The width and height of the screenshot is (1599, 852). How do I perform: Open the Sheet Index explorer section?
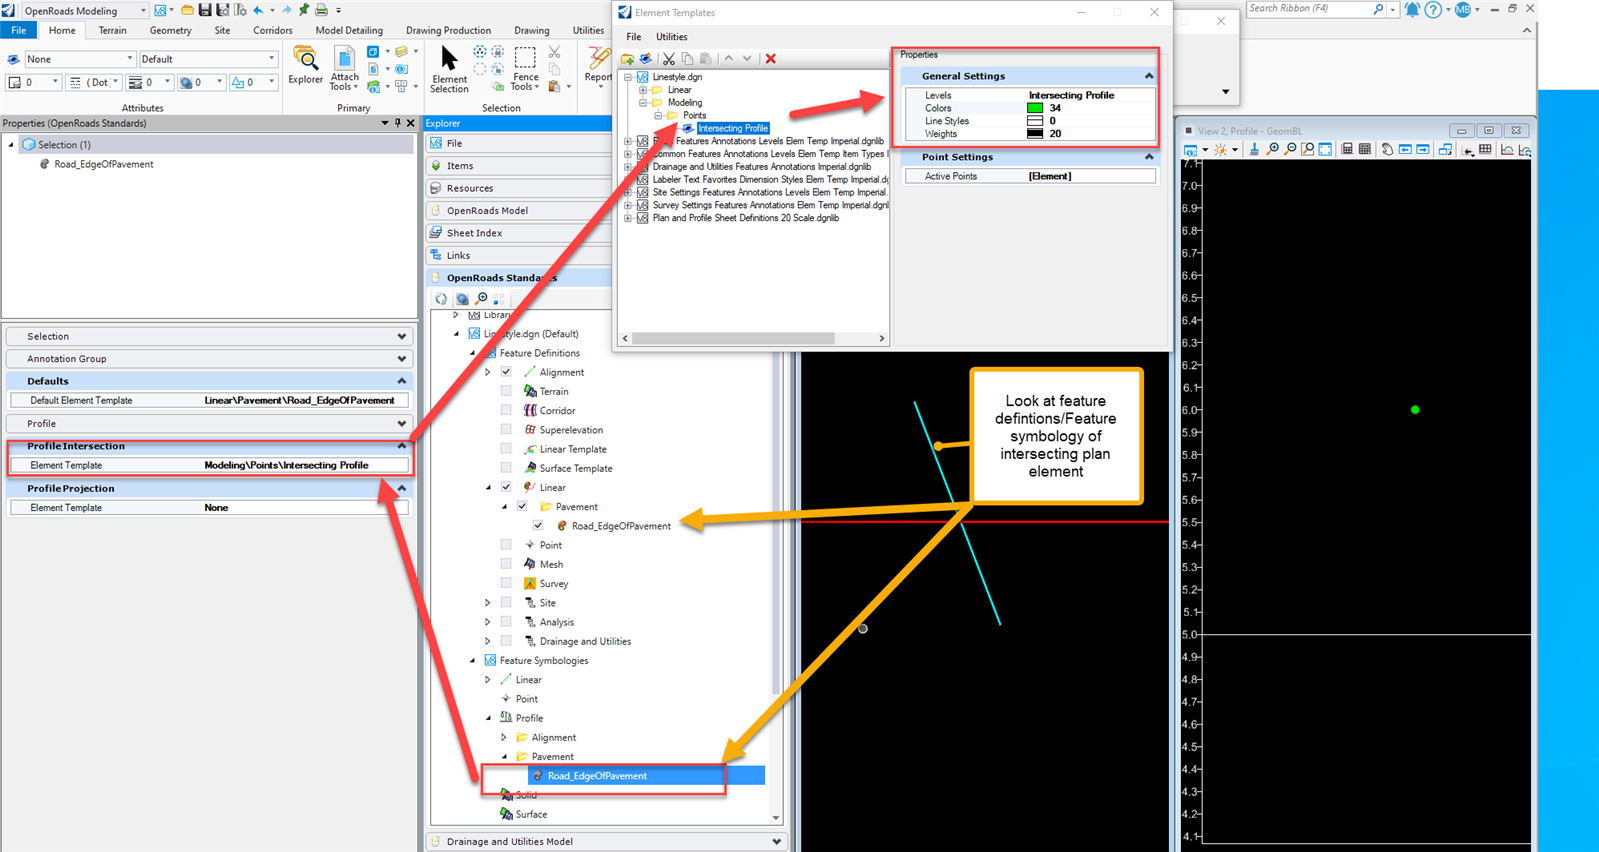(x=474, y=233)
